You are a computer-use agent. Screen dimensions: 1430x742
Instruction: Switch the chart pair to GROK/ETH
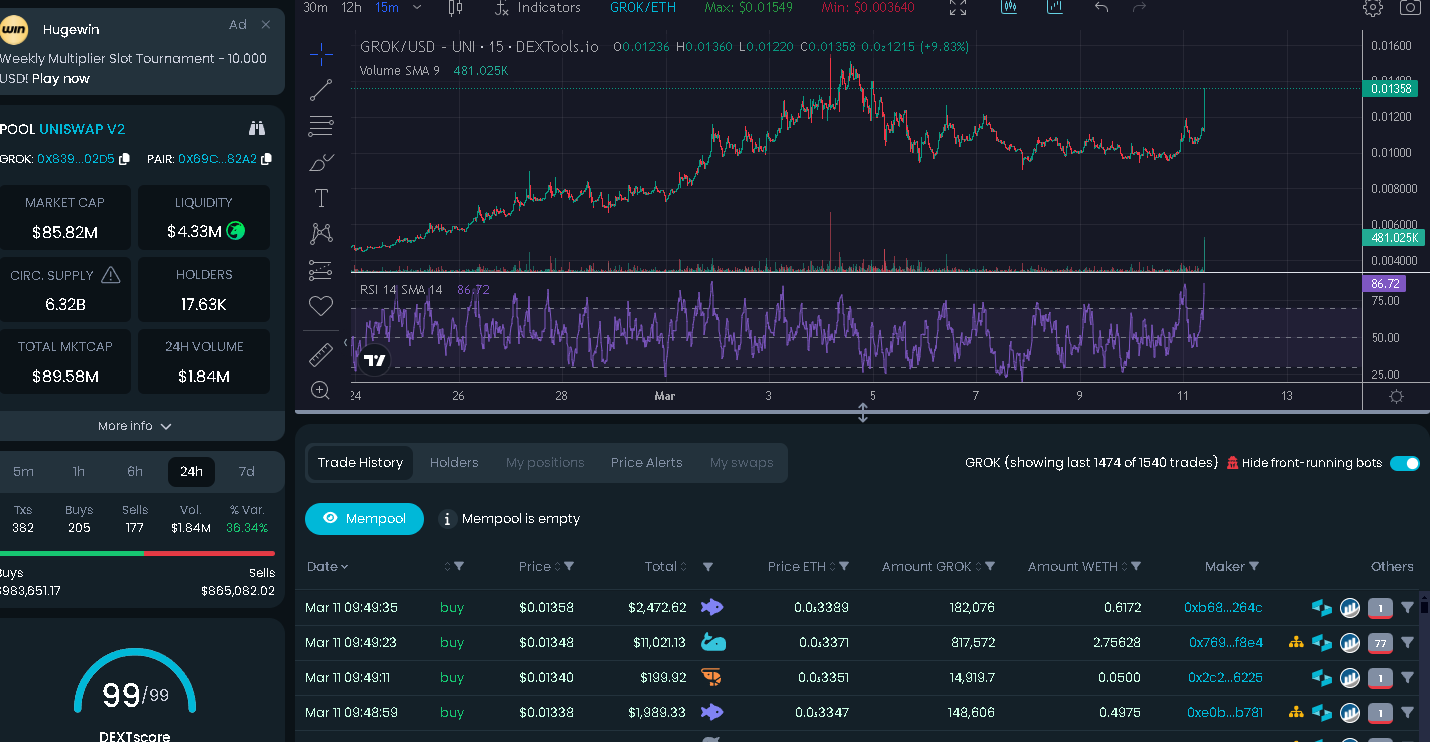[x=642, y=7]
